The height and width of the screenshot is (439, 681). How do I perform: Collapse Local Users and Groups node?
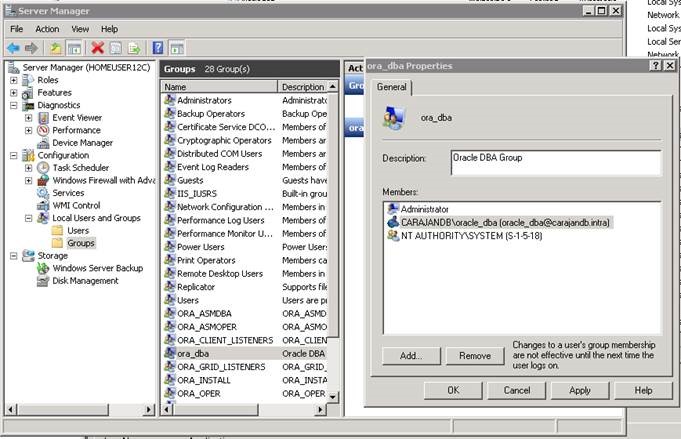(29, 218)
